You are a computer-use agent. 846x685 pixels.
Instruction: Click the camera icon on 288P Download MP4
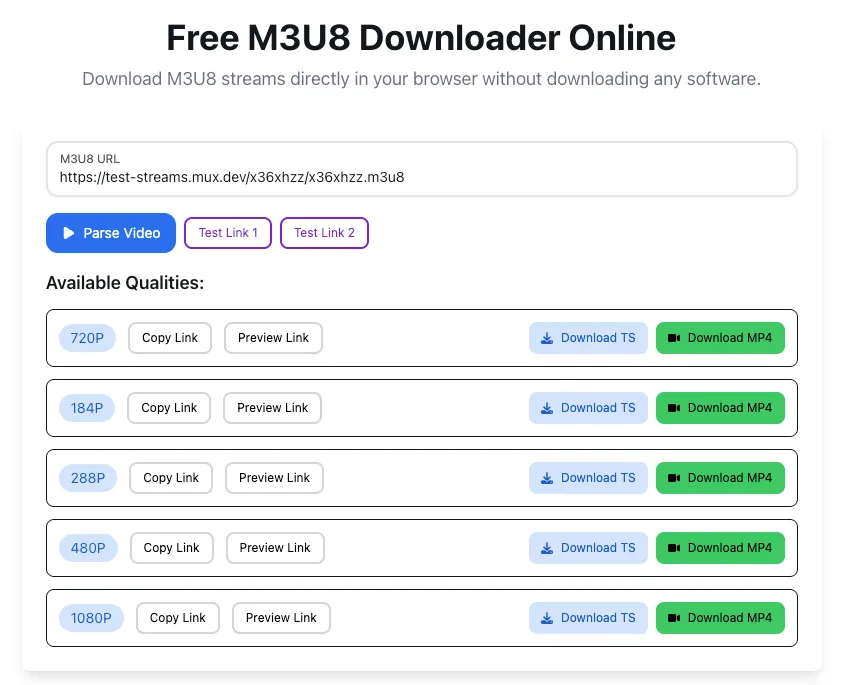[675, 478]
